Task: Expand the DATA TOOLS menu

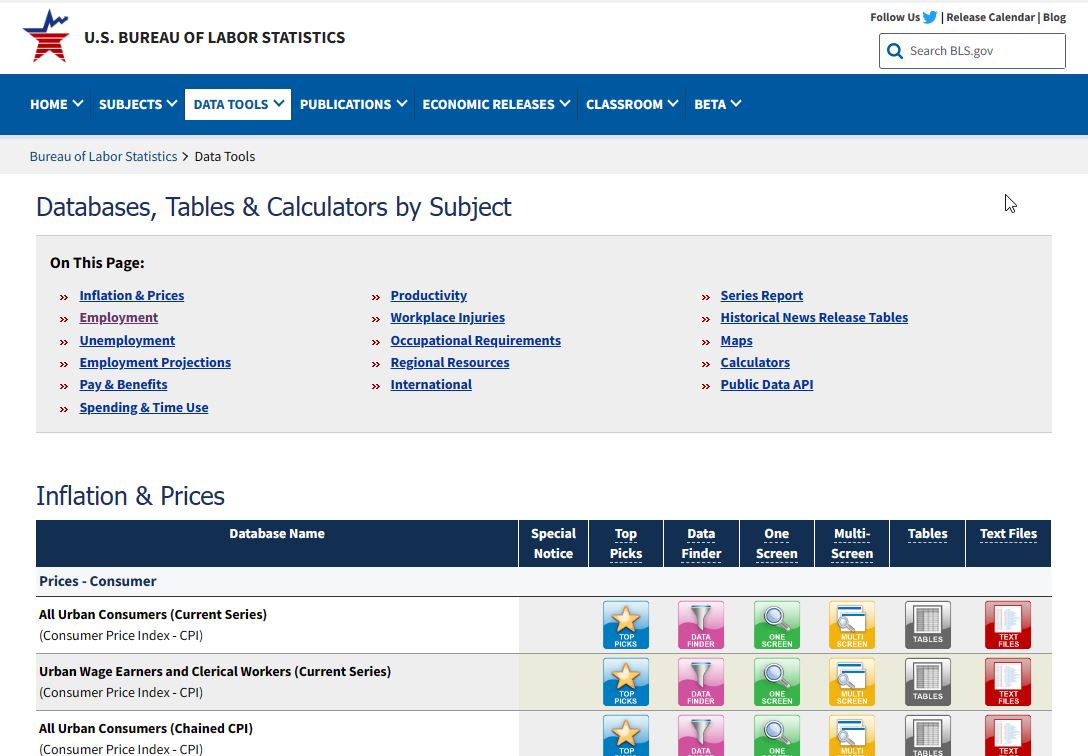Action: tap(238, 104)
